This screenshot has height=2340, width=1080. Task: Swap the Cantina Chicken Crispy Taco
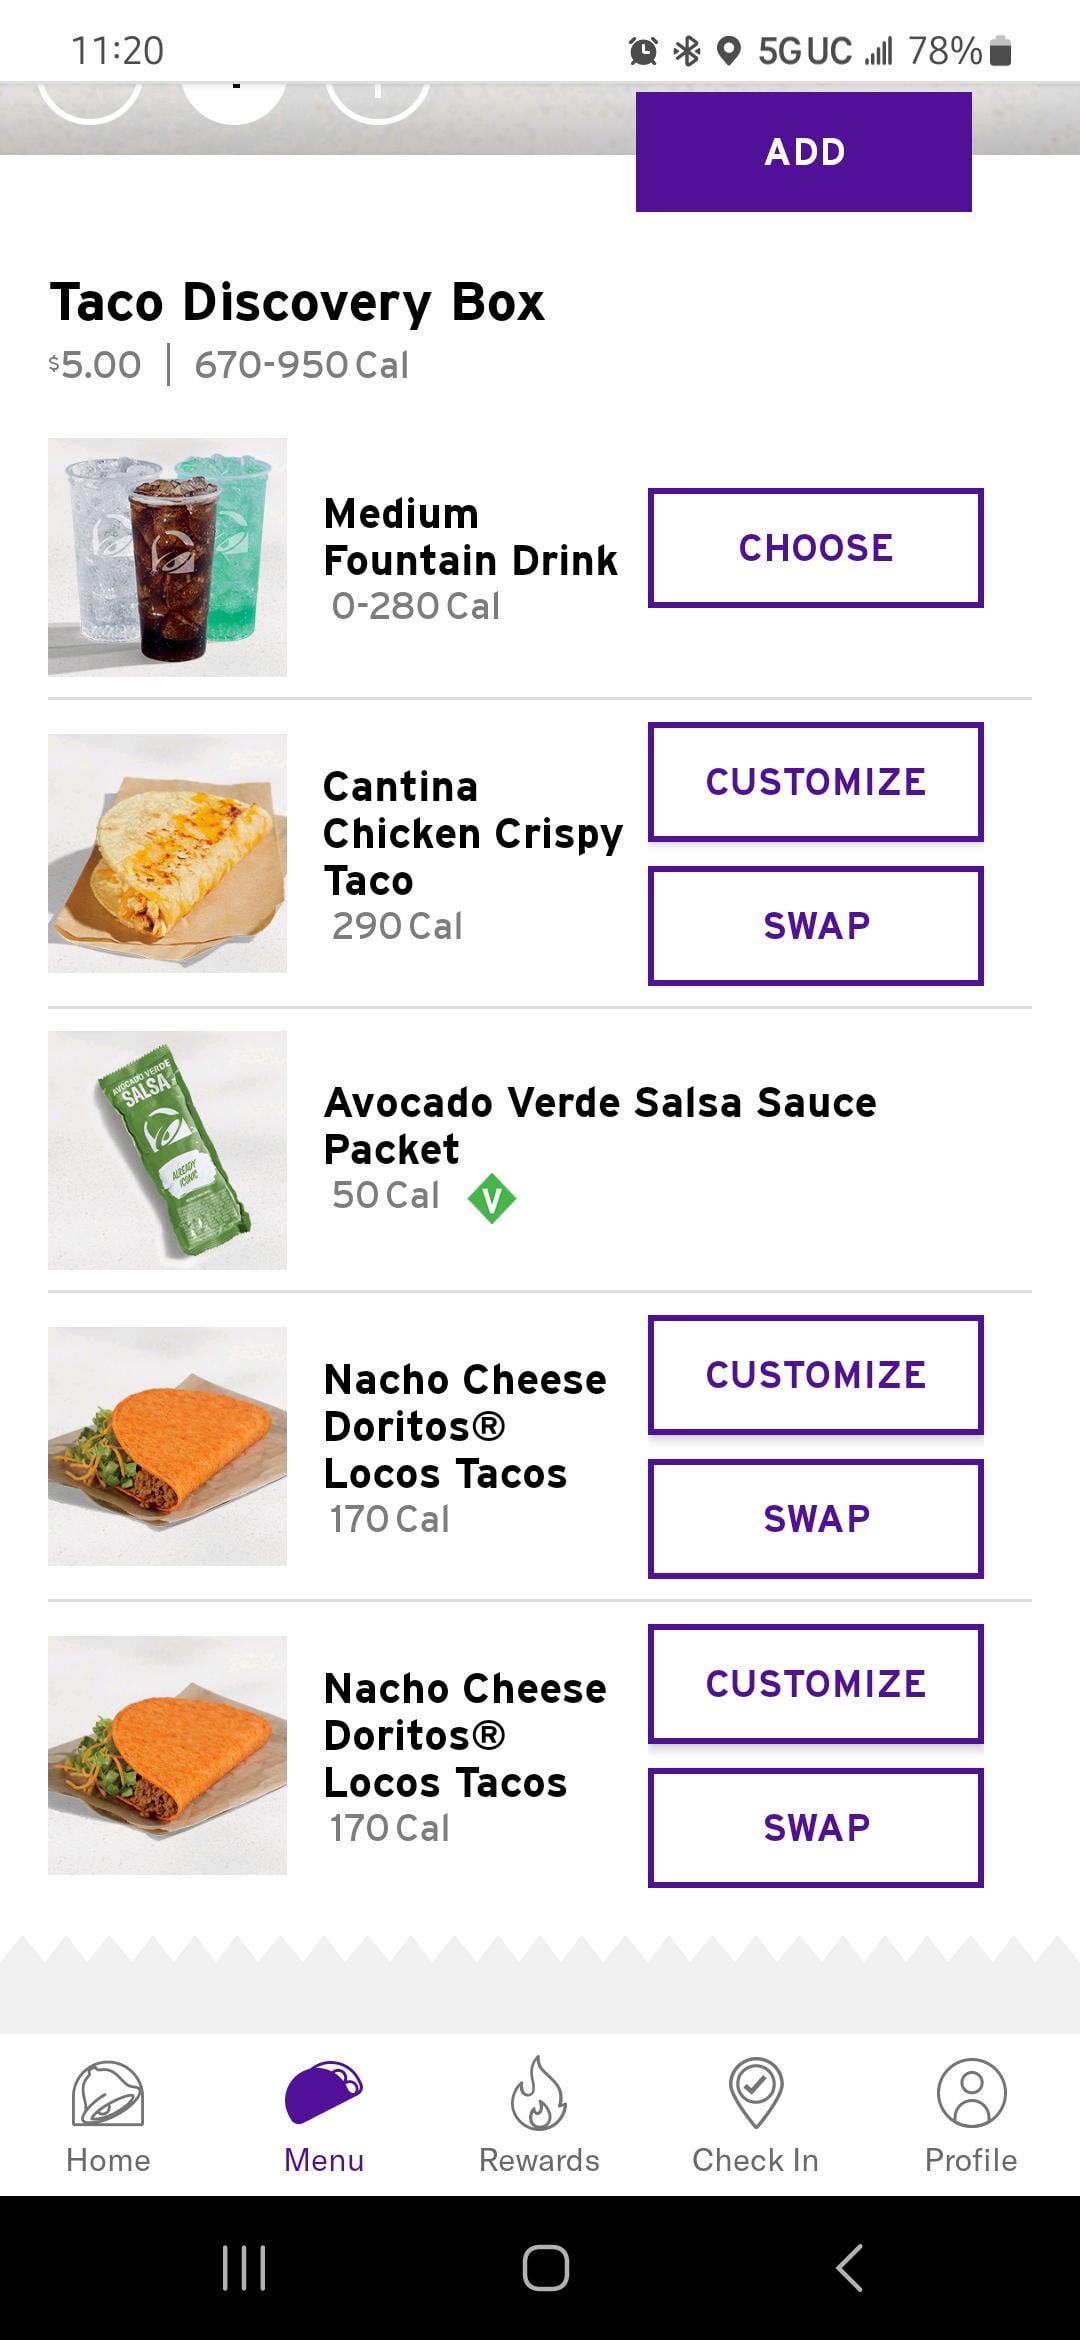pos(815,926)
